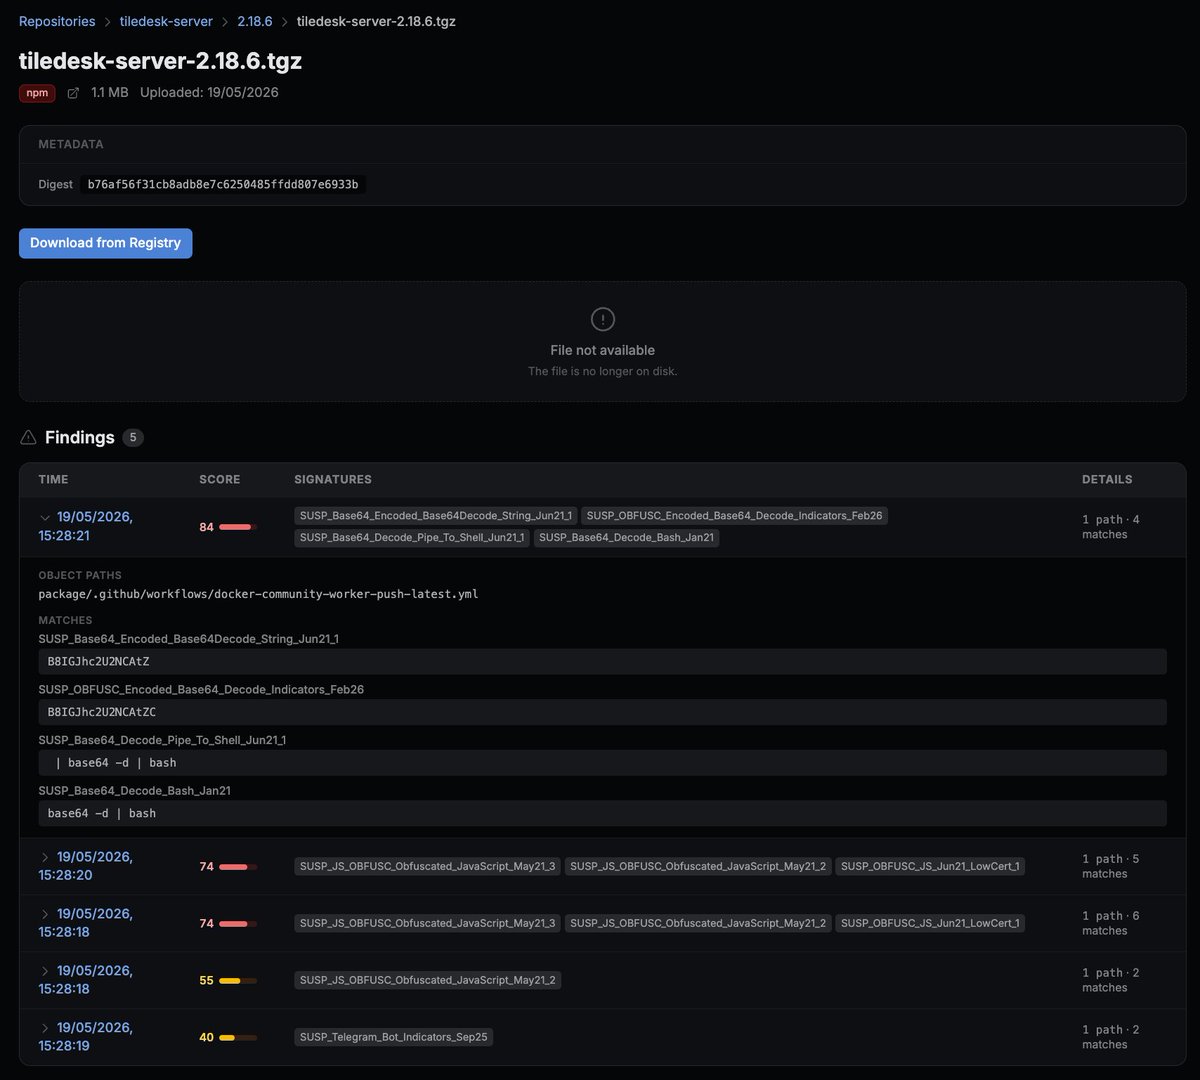Click the SUSP_Telegram_Bot_Indicators_Sep25 tag
Screen dimensions: 1200x1080
click(394, 1037)
